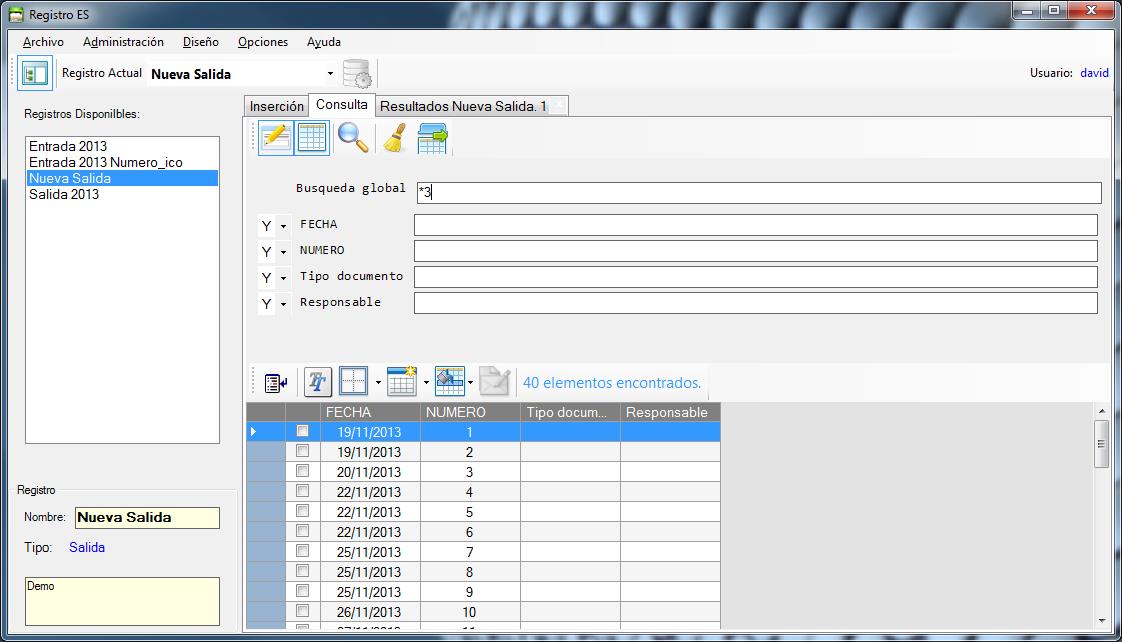
Task: Open the Registro Actual dropdown
Action: [x=330, y=74]
